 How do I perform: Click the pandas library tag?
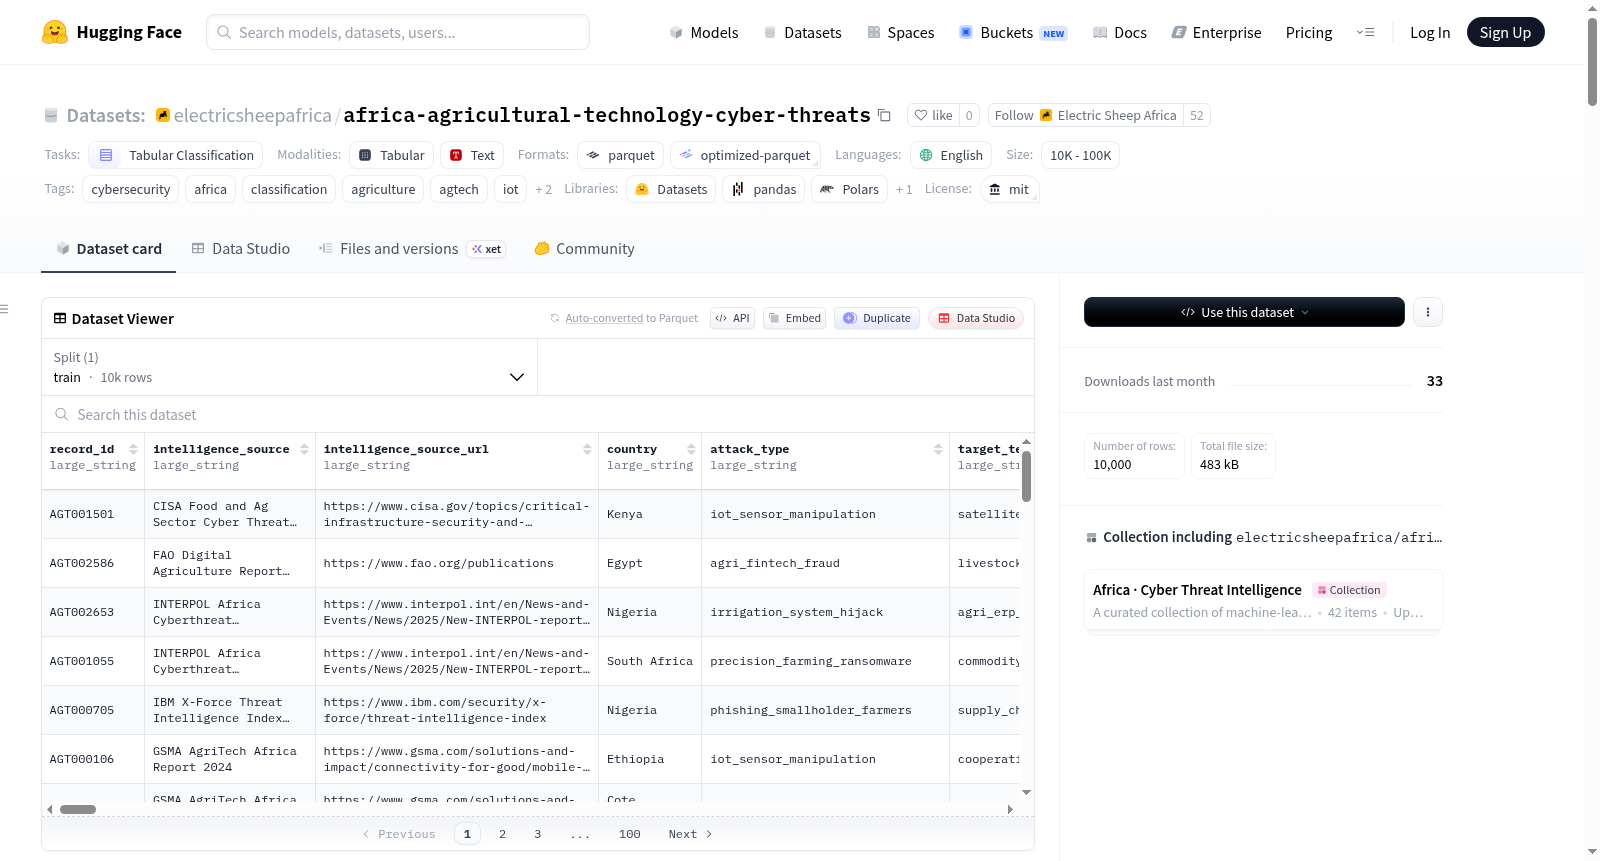pos(764,189)
